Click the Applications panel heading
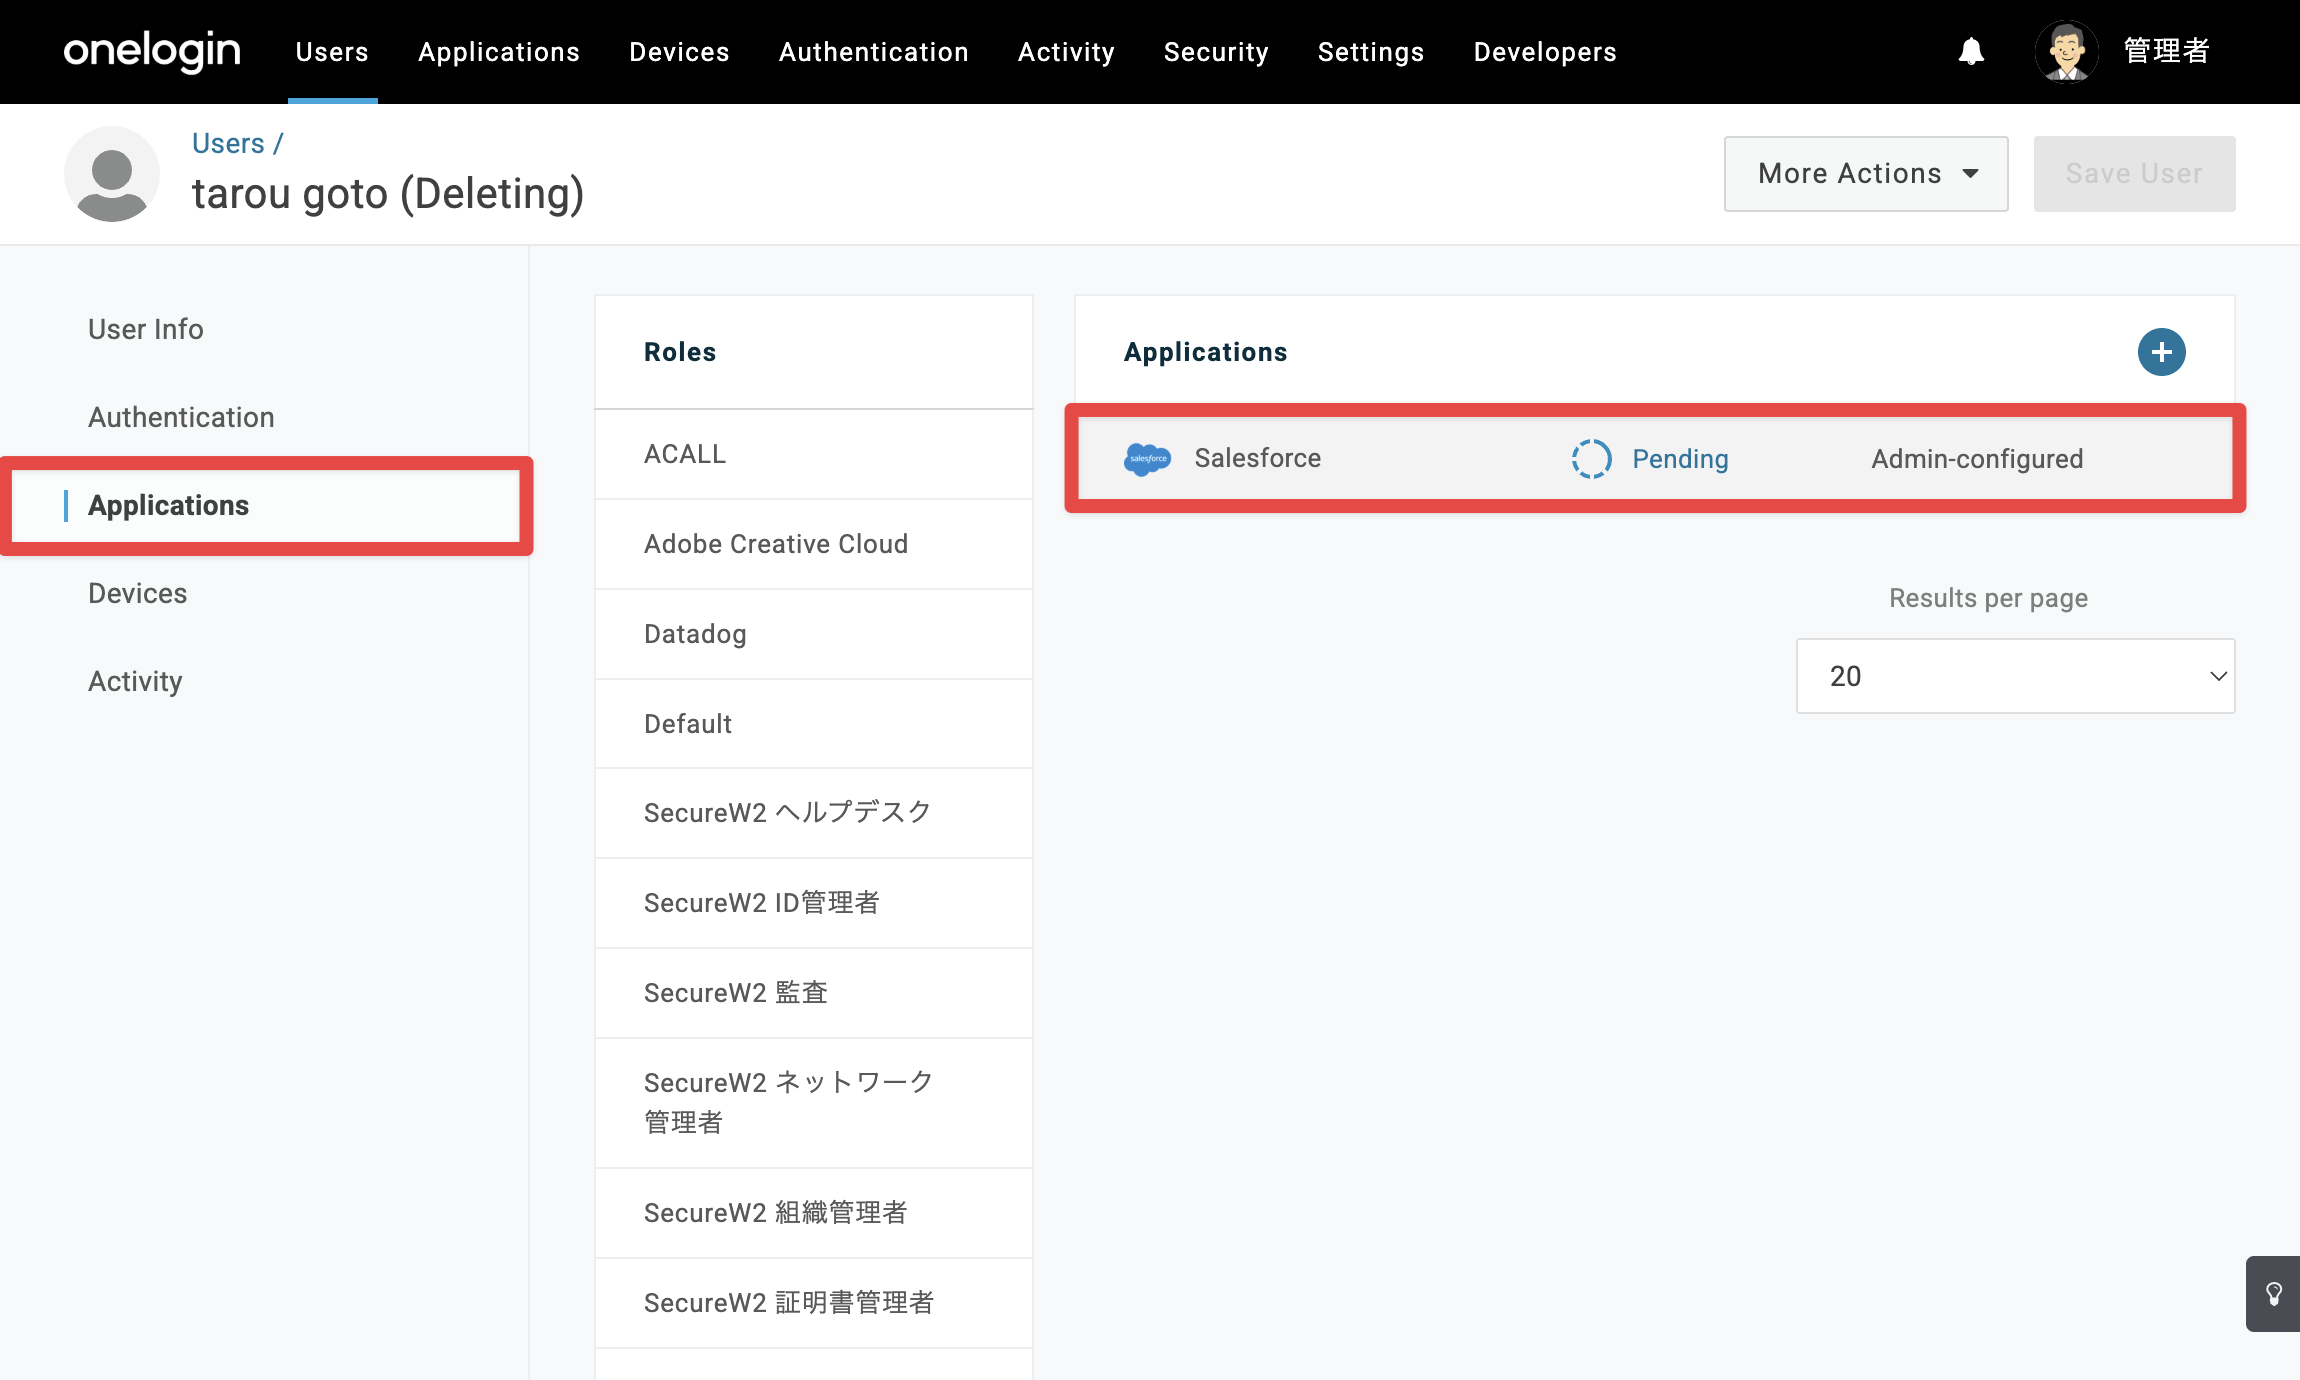2300x1380 pixels. pyautogui.click(x=1205, y=352)
